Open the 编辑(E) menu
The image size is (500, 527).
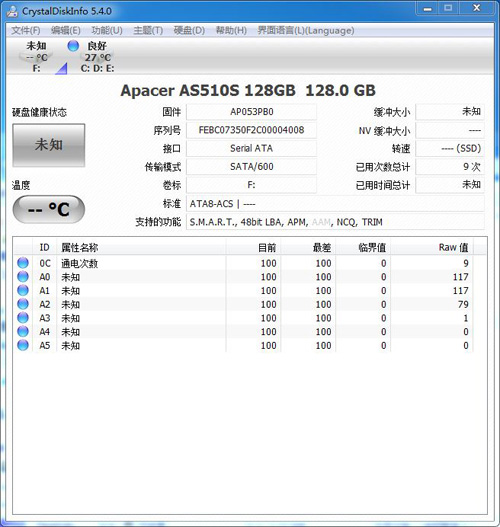pos(66,31)
